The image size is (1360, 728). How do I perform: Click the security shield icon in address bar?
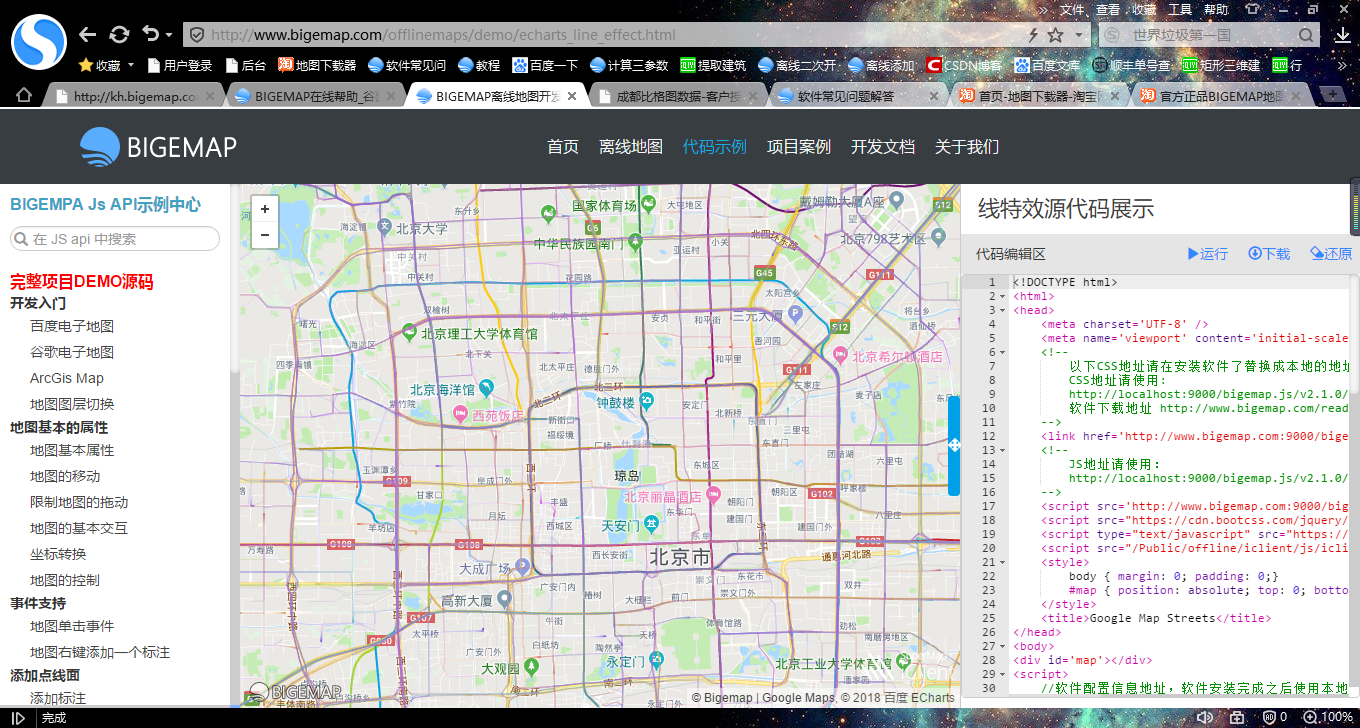[x=197, y=35]
